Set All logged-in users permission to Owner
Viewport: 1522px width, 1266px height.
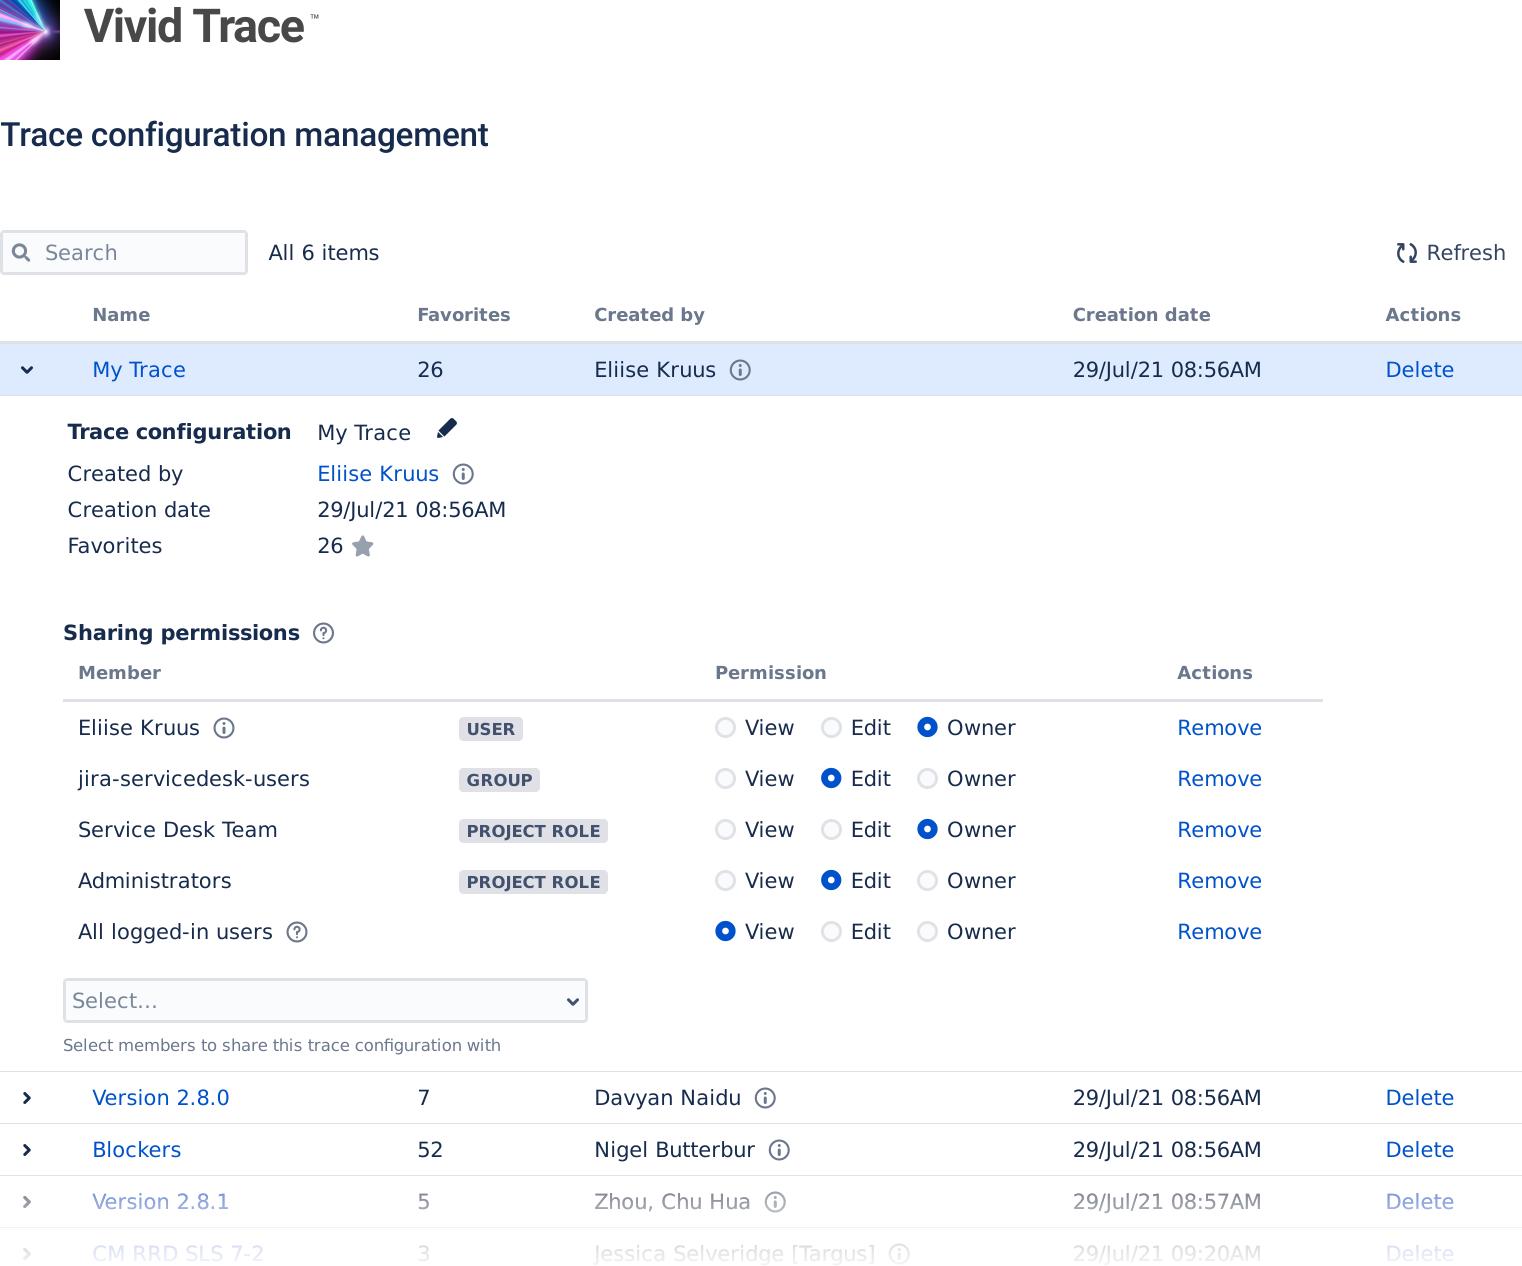coord(928,932)
